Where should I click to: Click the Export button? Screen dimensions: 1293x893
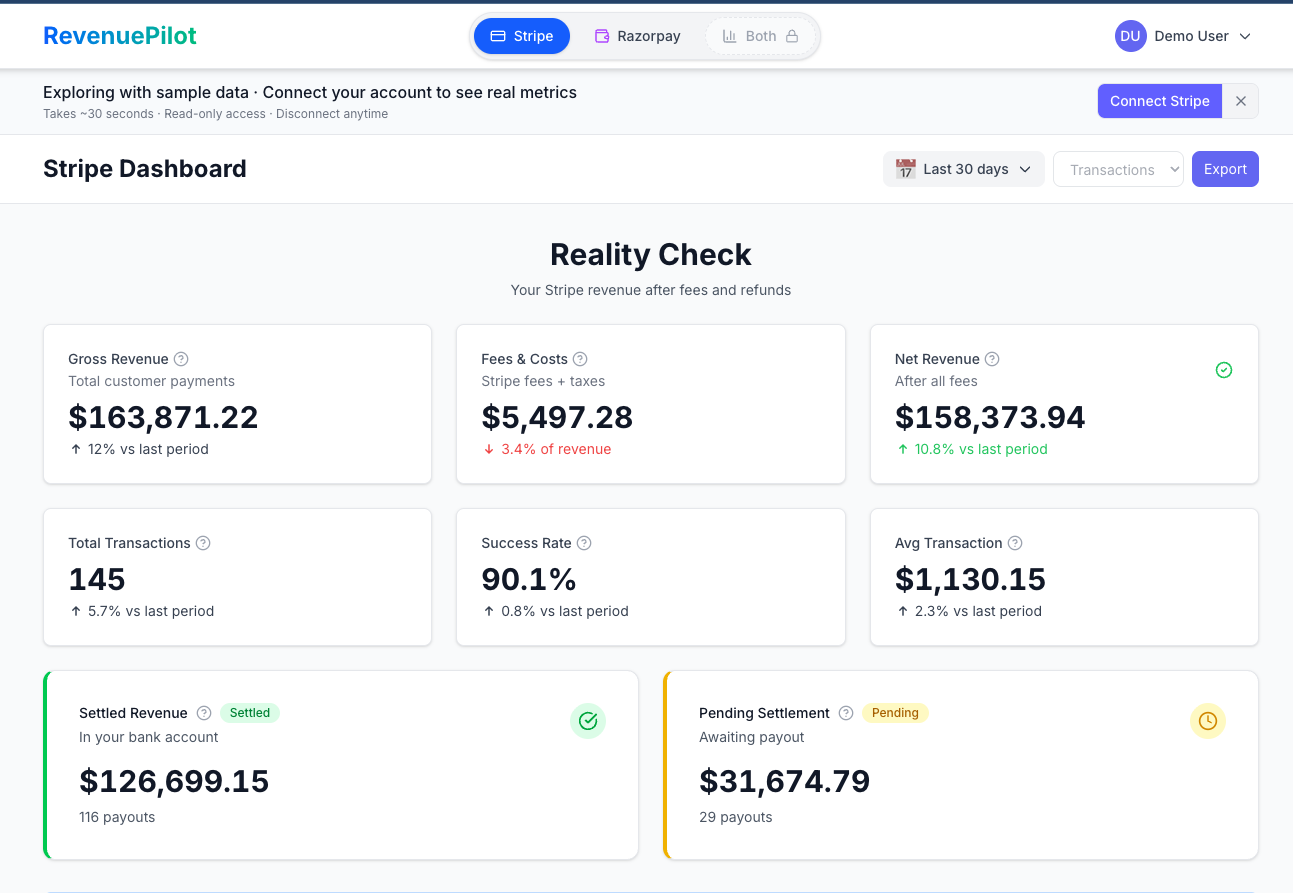pos(1224,169)
